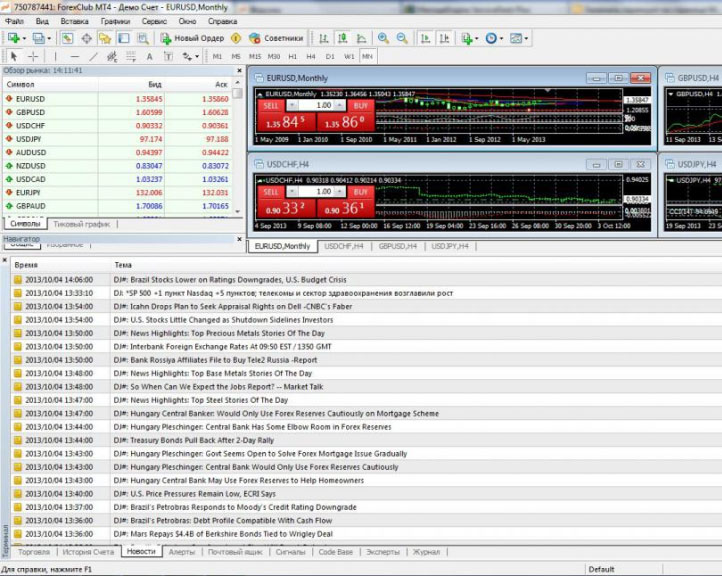Image resolution: width=722 pixels, height=576 pixels.
Task: Open the Data Window crosshair-circle icon
Action: tap(86, 39)
